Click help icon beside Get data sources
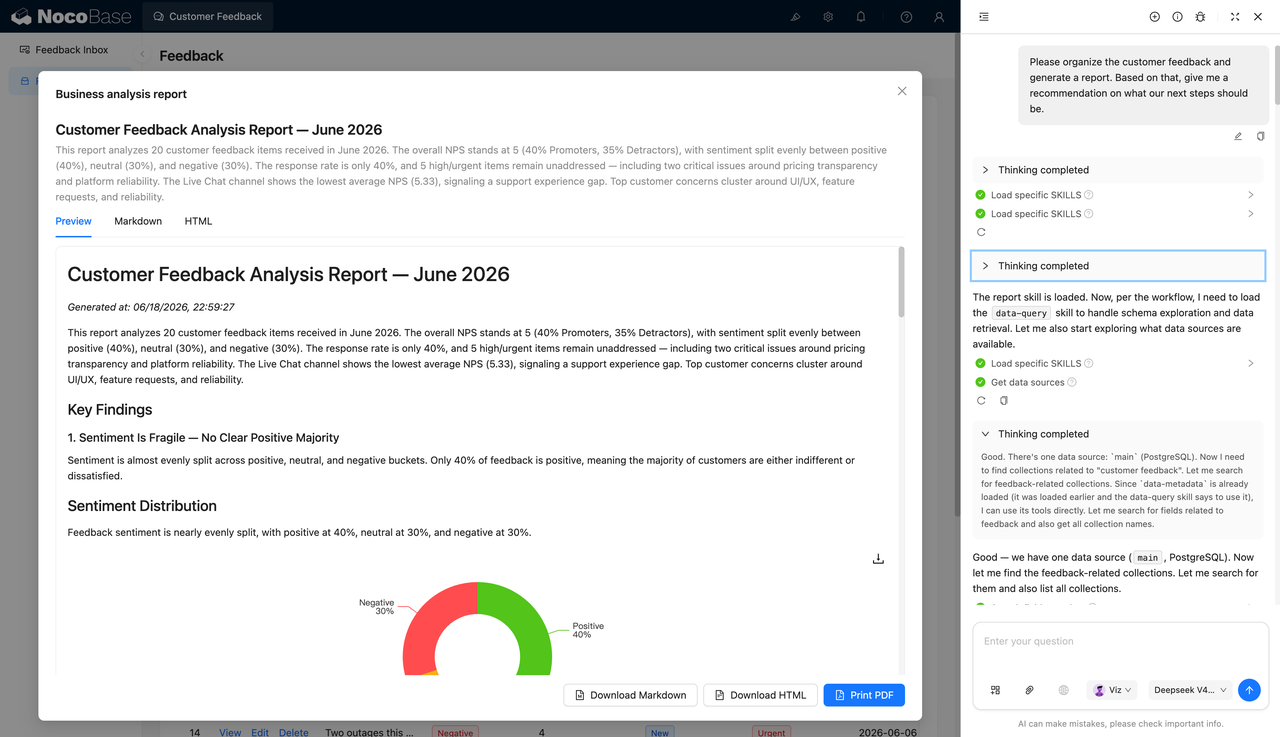The image size is (1280, 737). point(1072,382)
